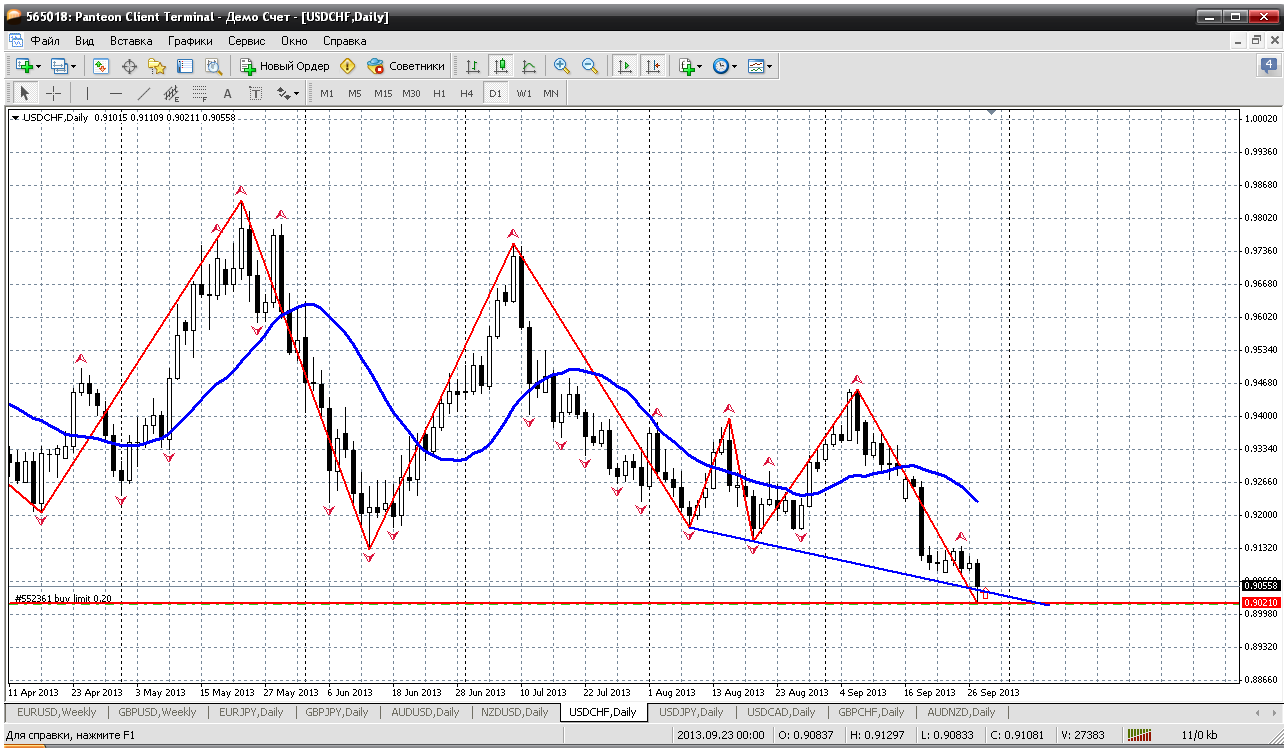Switch chart to bar chart mode

(x=472, y=66)
